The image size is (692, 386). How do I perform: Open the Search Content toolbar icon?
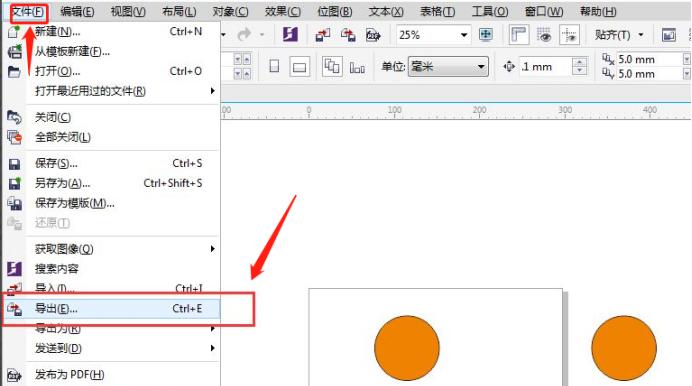(290, 34)
